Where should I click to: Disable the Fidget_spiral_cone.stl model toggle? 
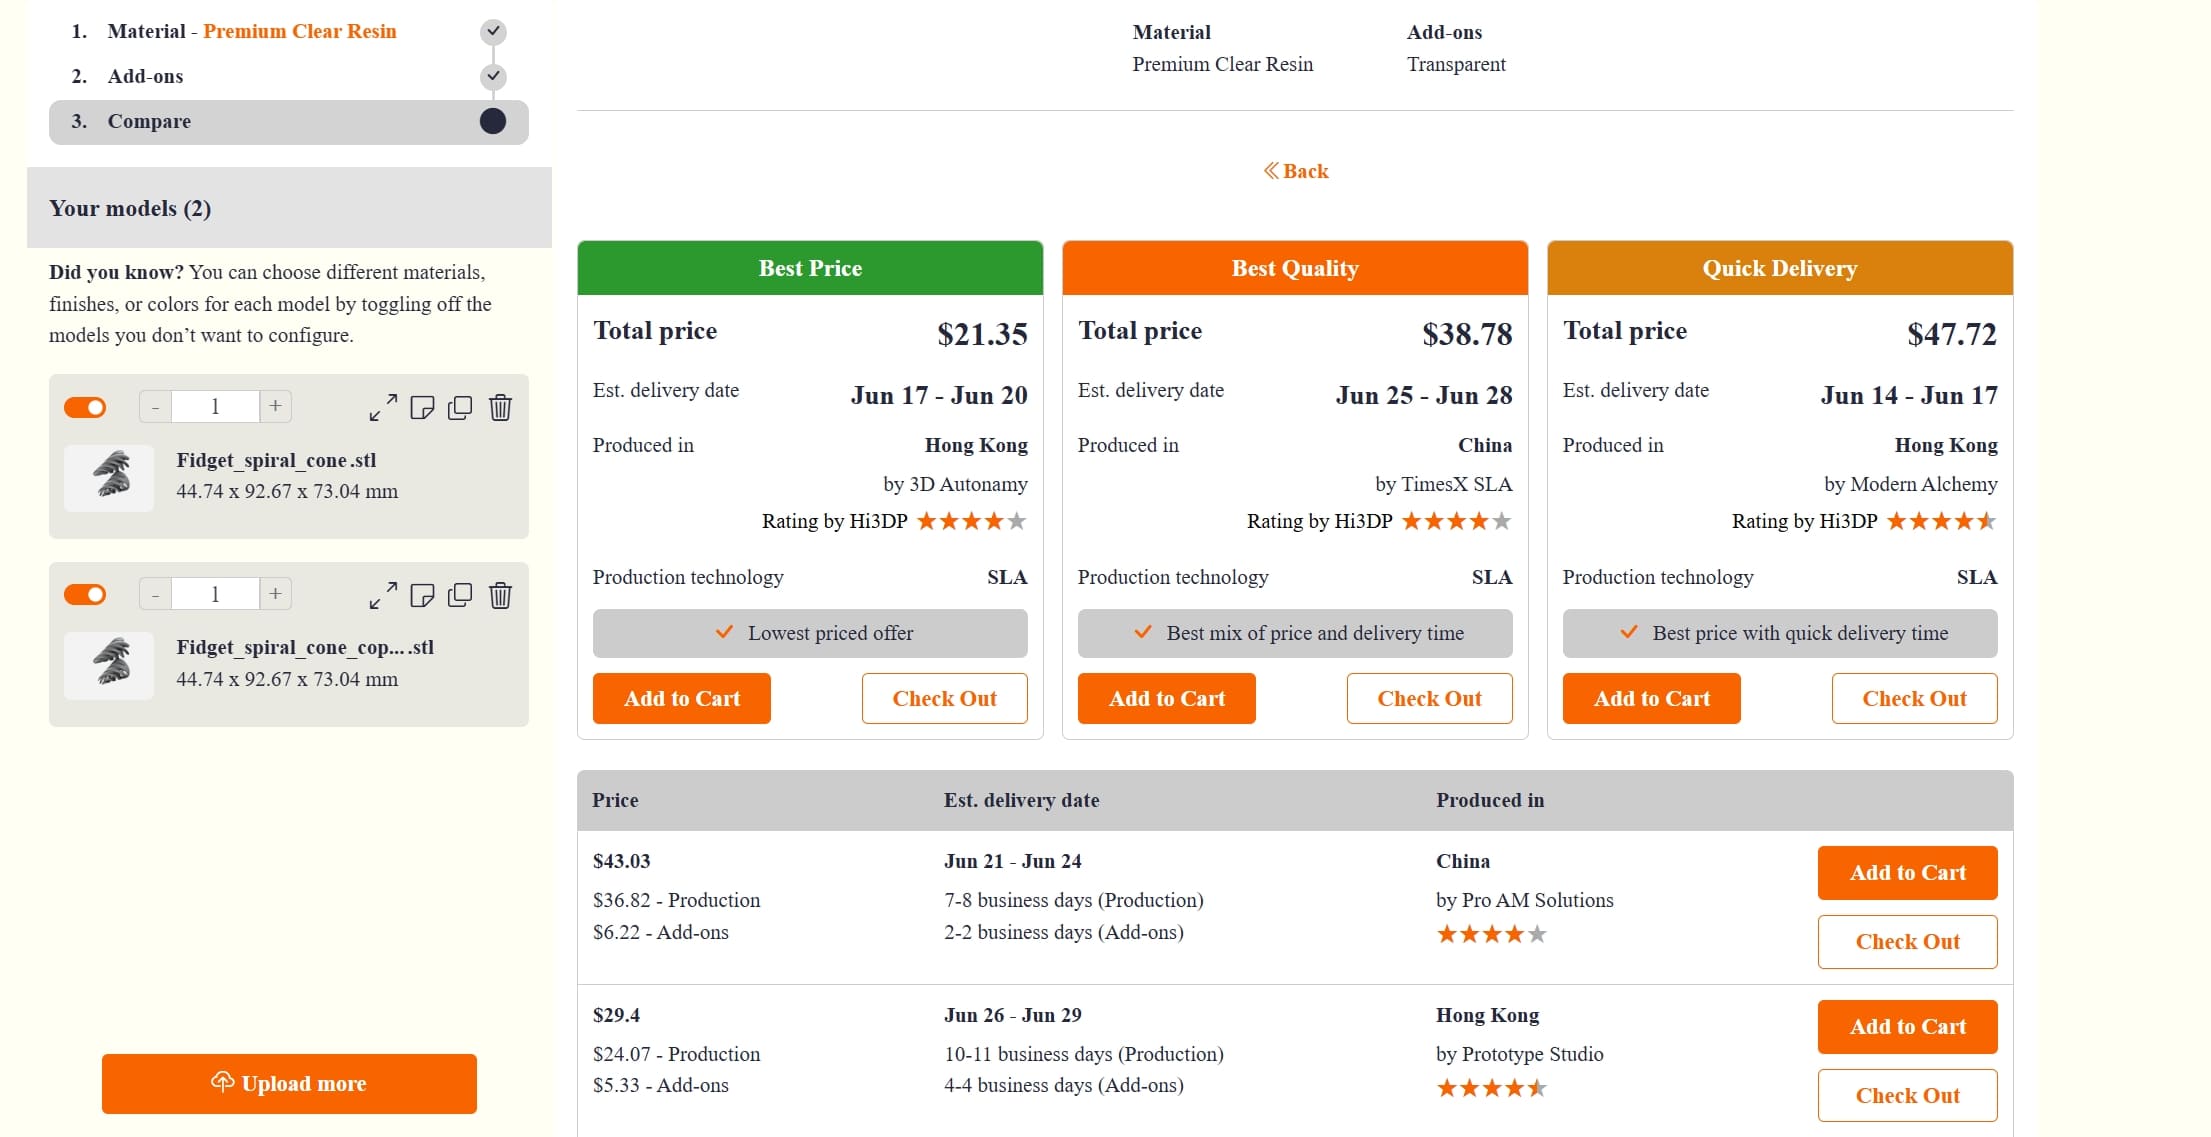coord(85,407)
